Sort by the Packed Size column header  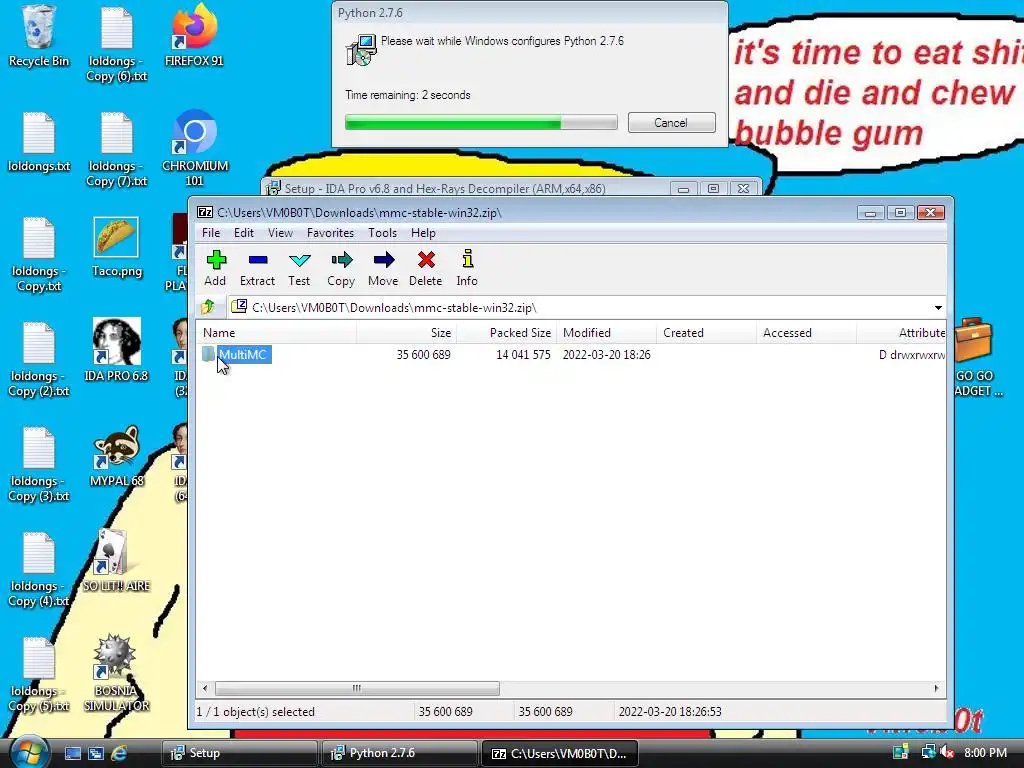[505, 333]
